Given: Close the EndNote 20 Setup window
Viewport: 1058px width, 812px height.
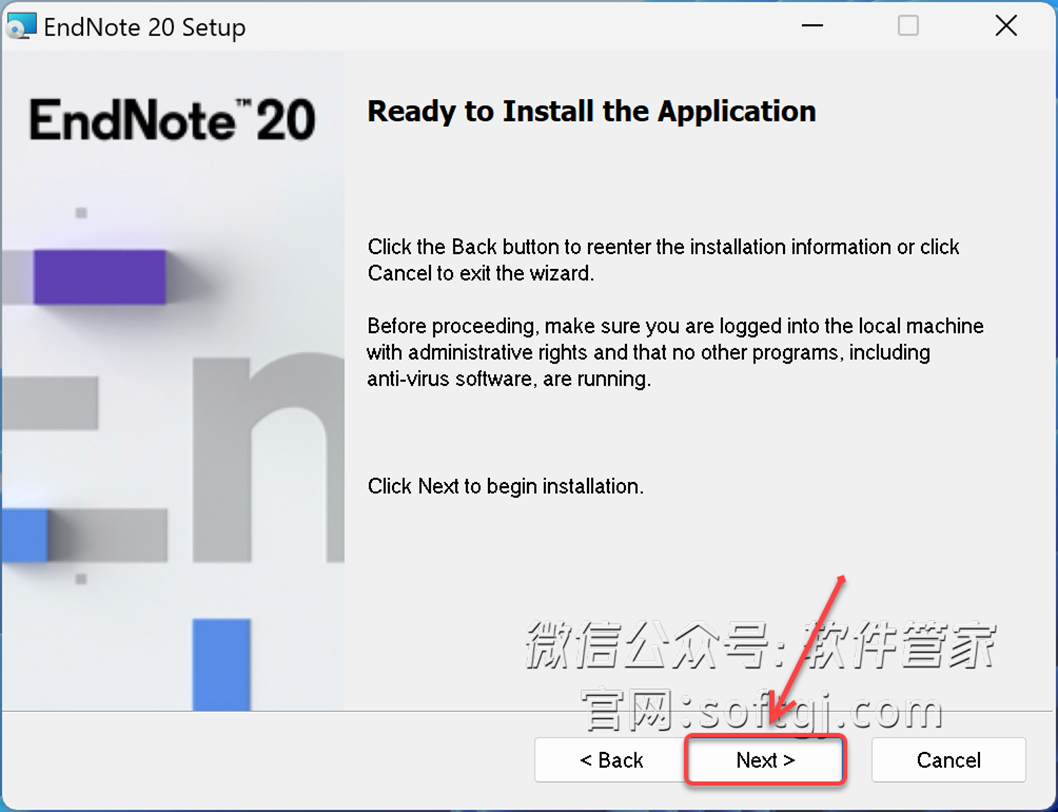Looking at the screenshot, I should pyautogui.click(x=1006, y=26).
